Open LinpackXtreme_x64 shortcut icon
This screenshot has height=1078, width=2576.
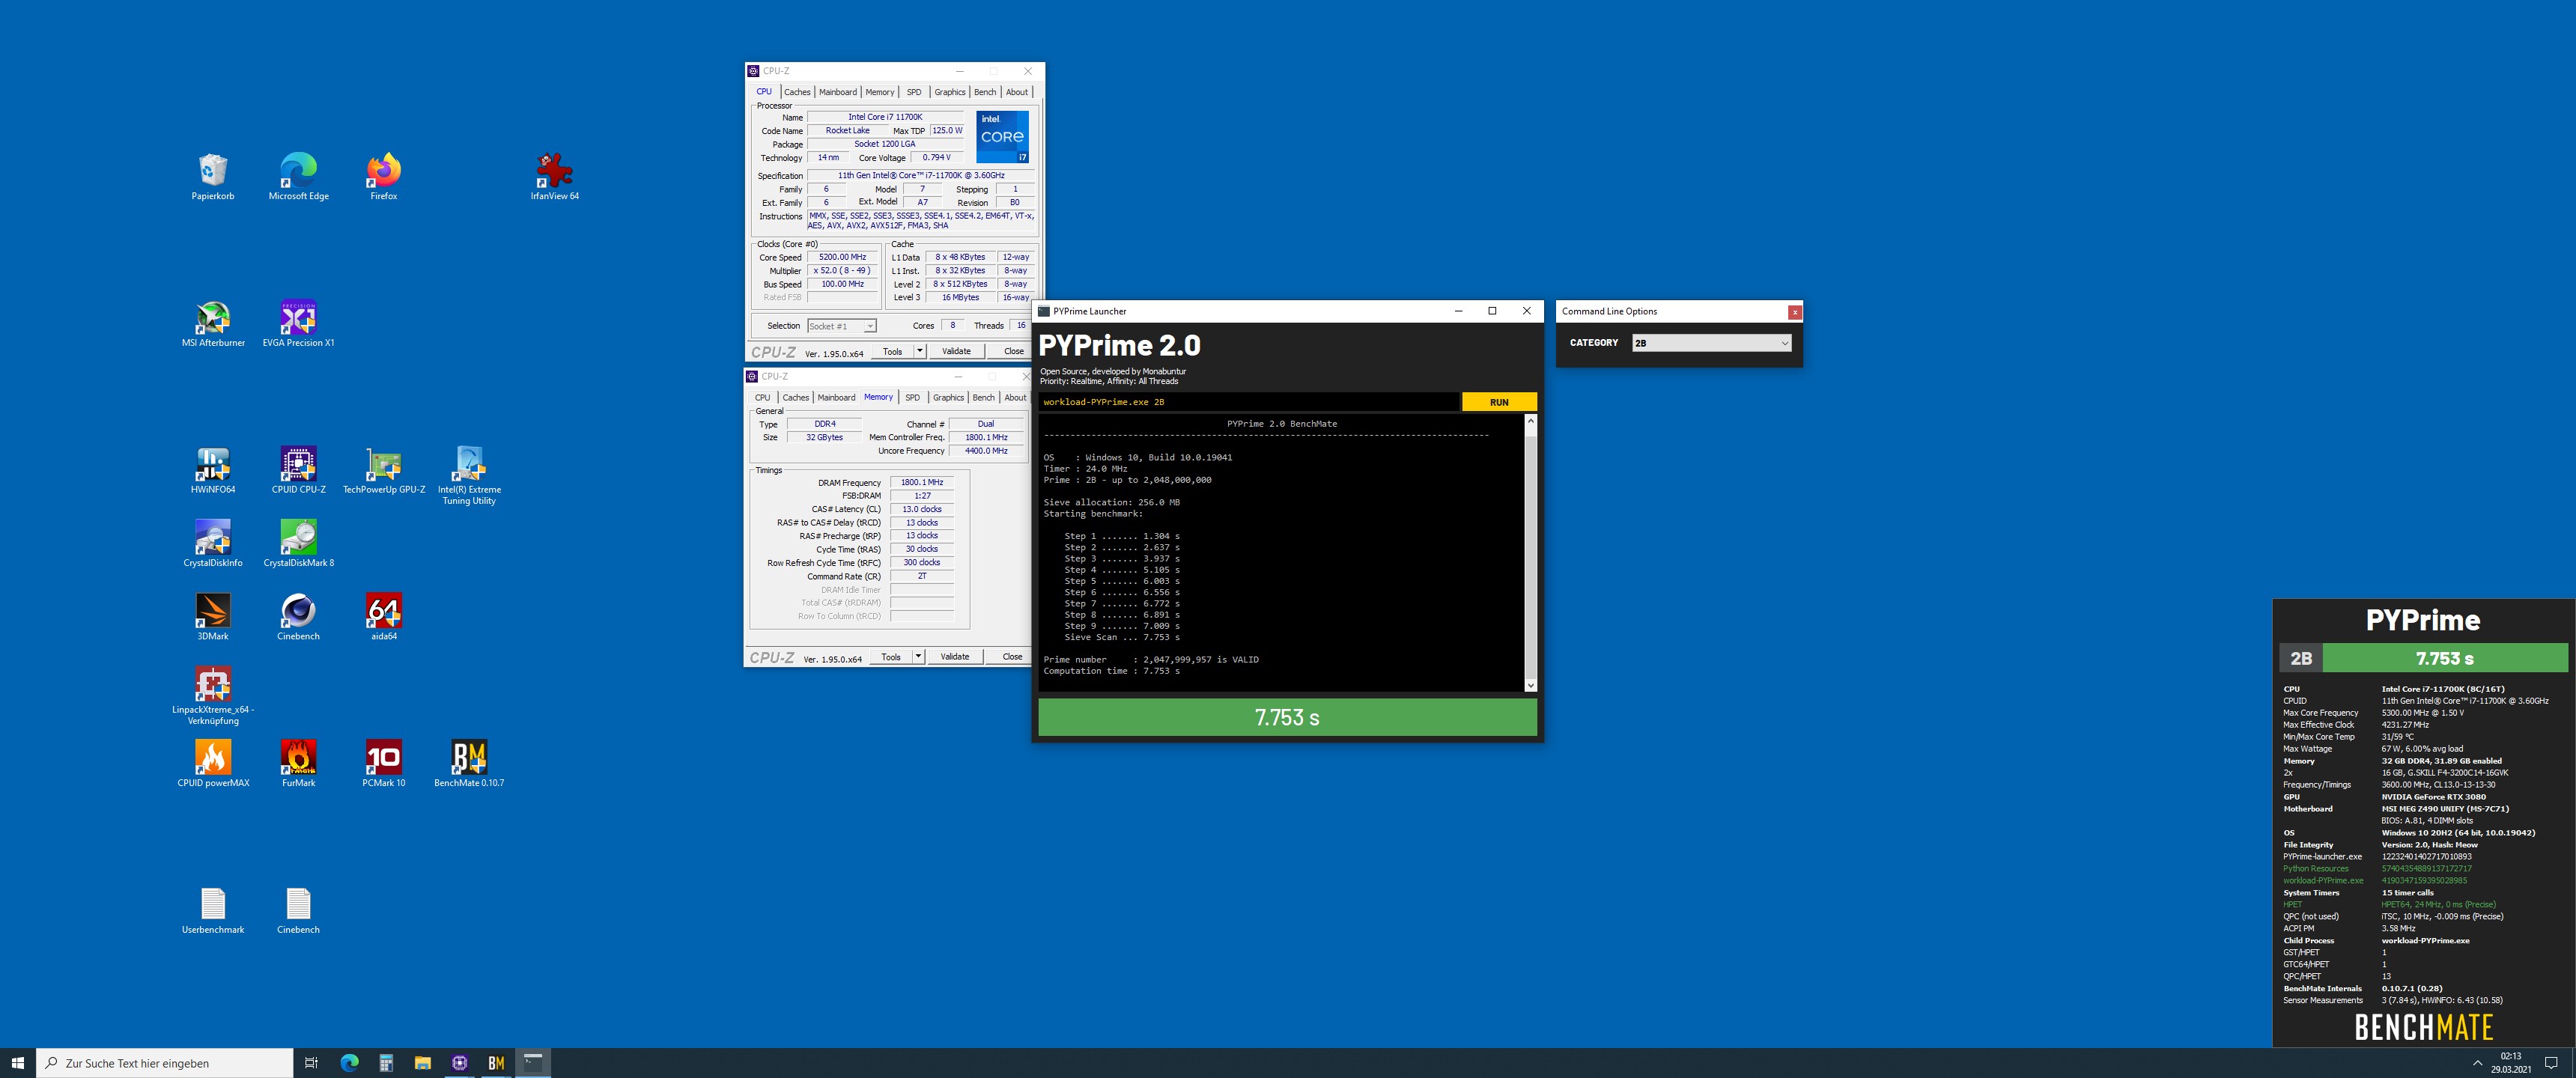point(213,695)
